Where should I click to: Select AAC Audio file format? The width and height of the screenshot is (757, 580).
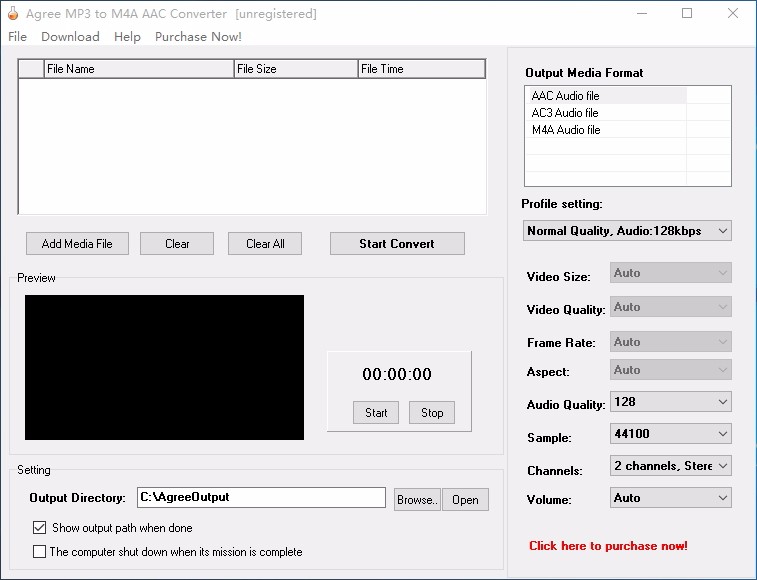[x=606, y=96]
